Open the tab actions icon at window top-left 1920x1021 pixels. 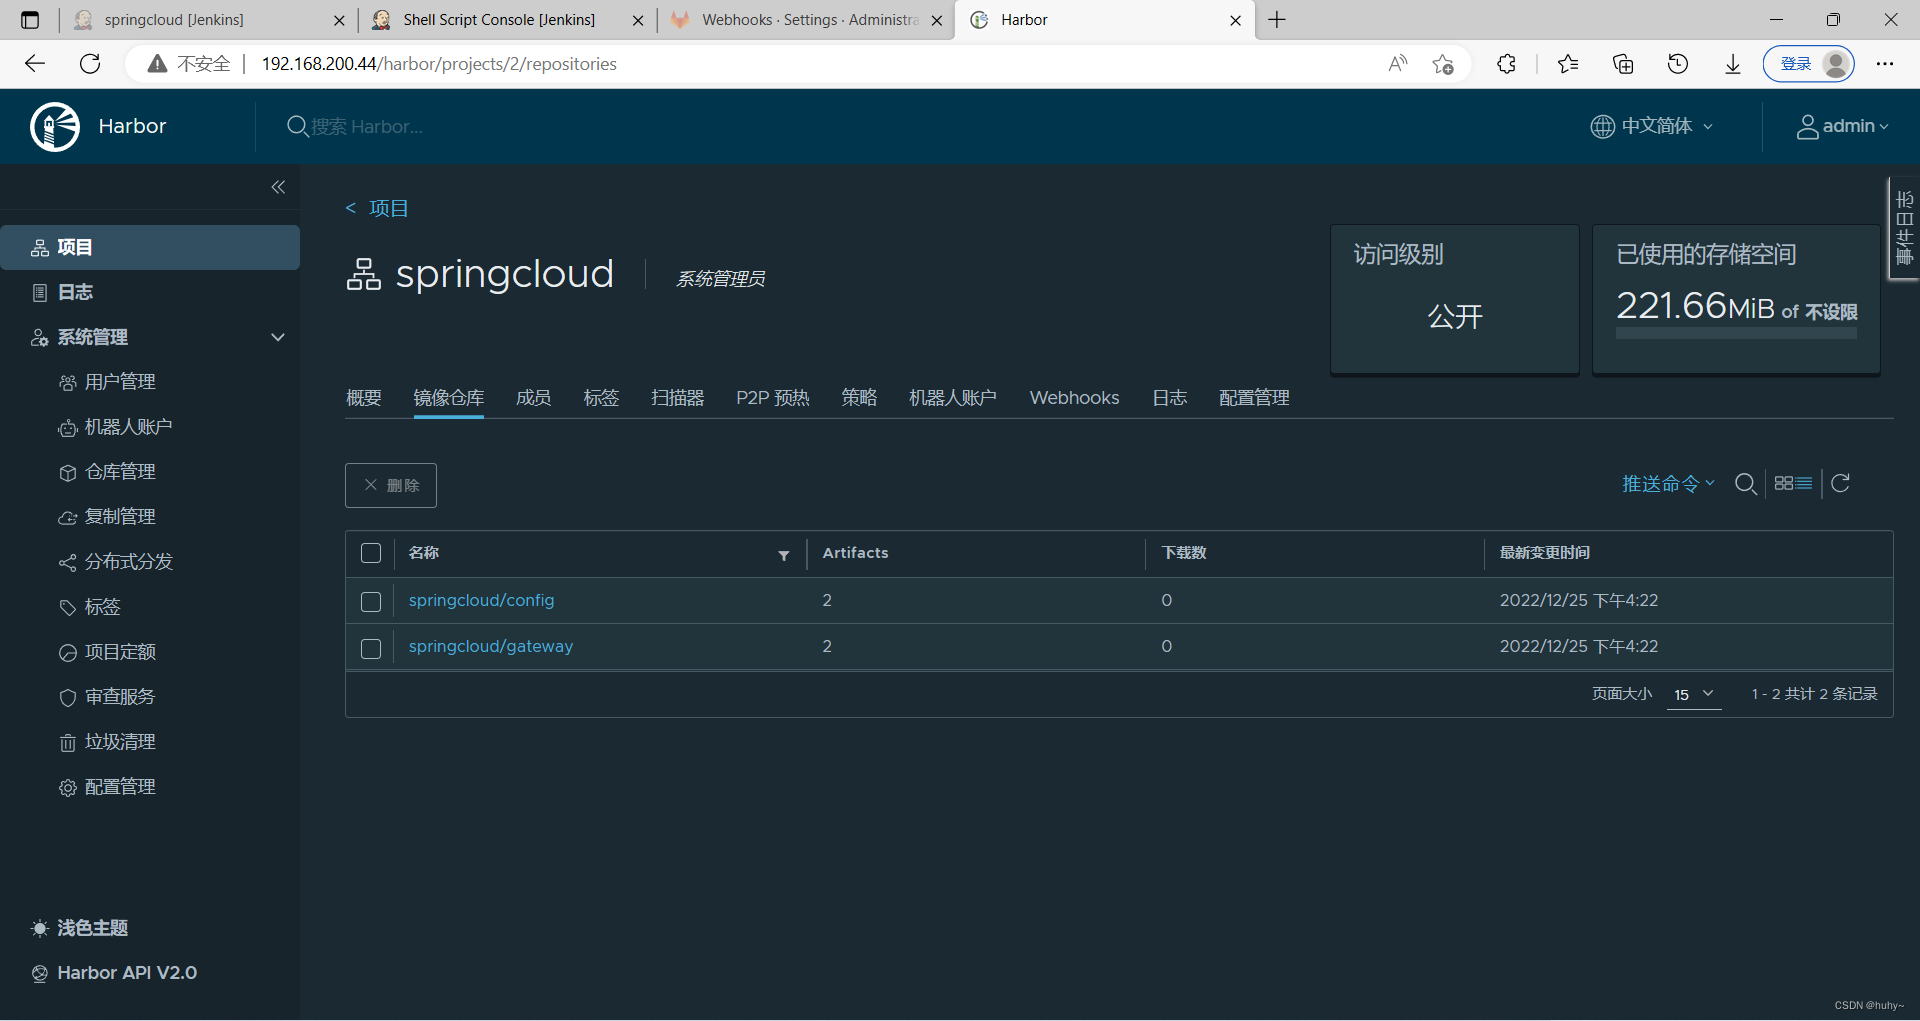[30, 20]
